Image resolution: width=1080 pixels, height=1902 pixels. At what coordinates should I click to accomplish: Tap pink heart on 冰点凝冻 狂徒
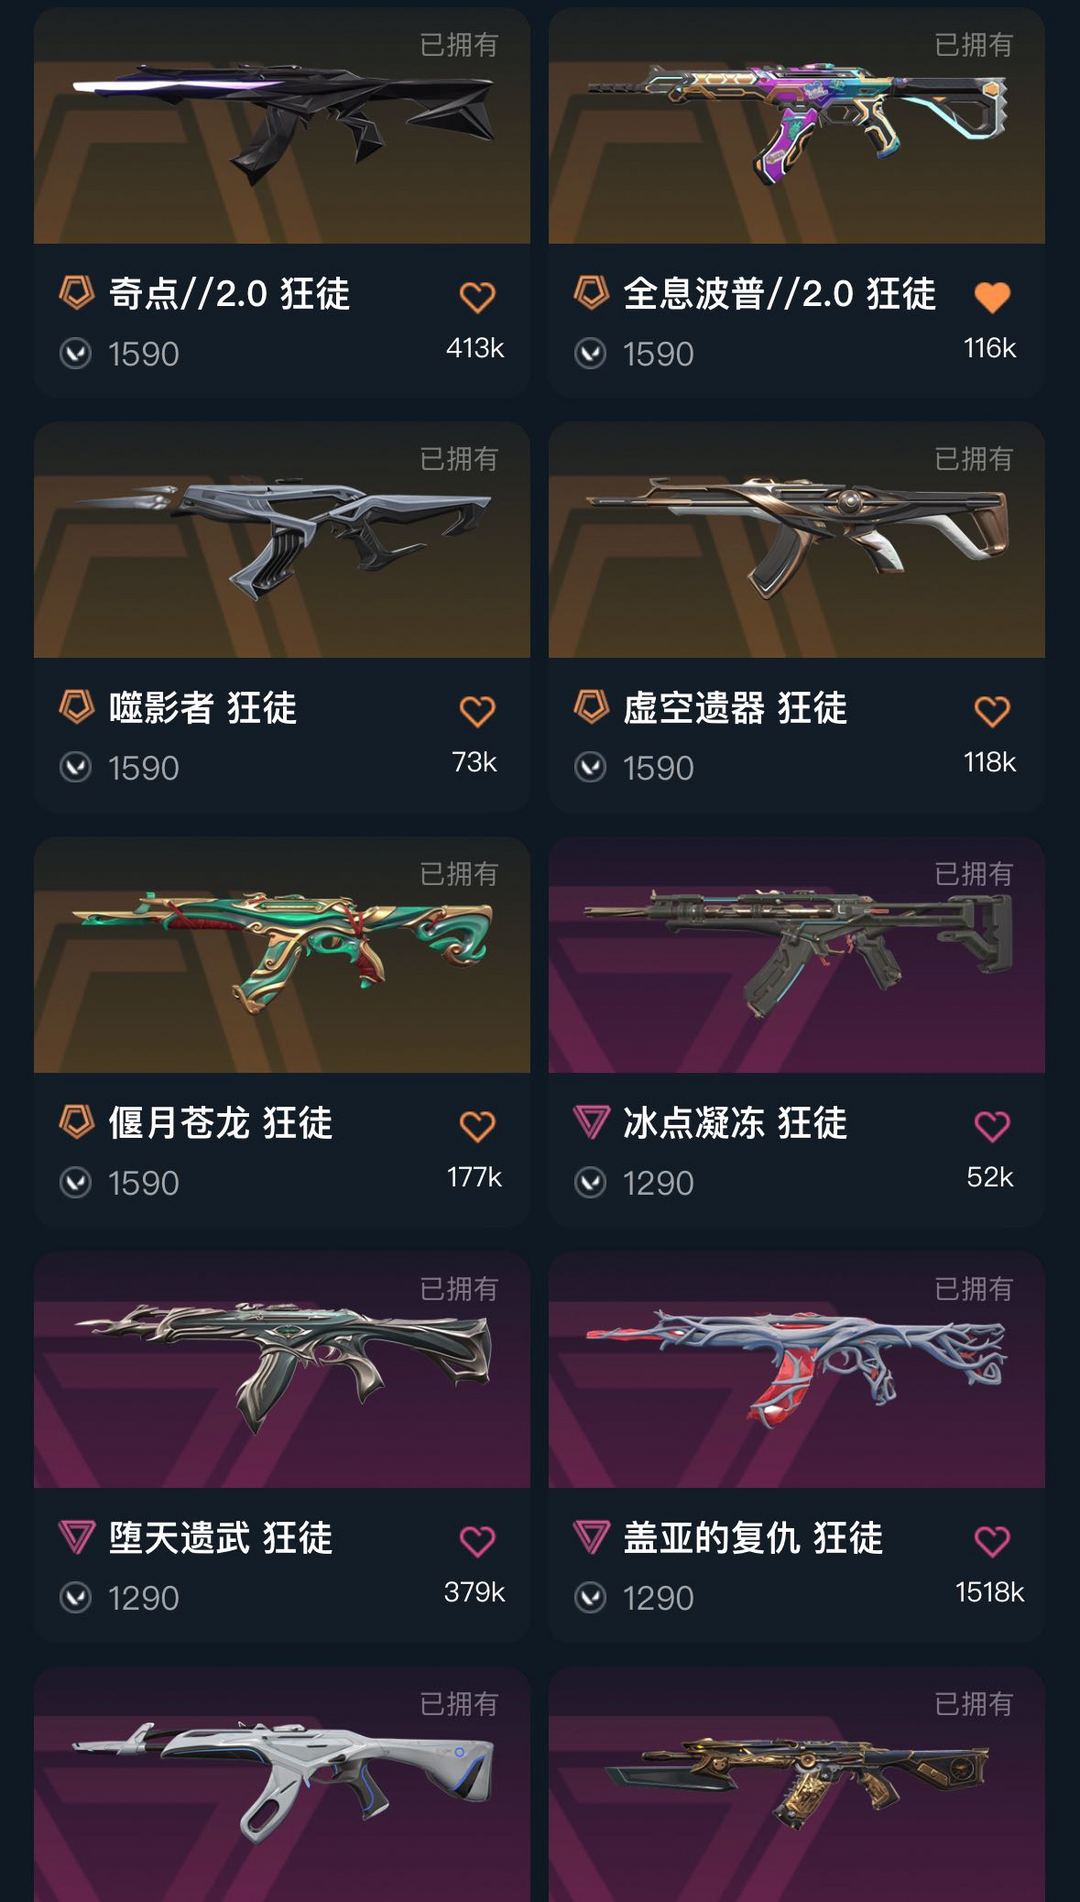tap(992, 1126)
